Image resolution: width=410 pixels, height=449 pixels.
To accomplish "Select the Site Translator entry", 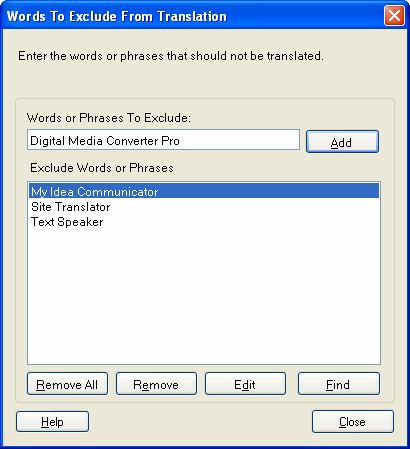I will tap(204, 207).
